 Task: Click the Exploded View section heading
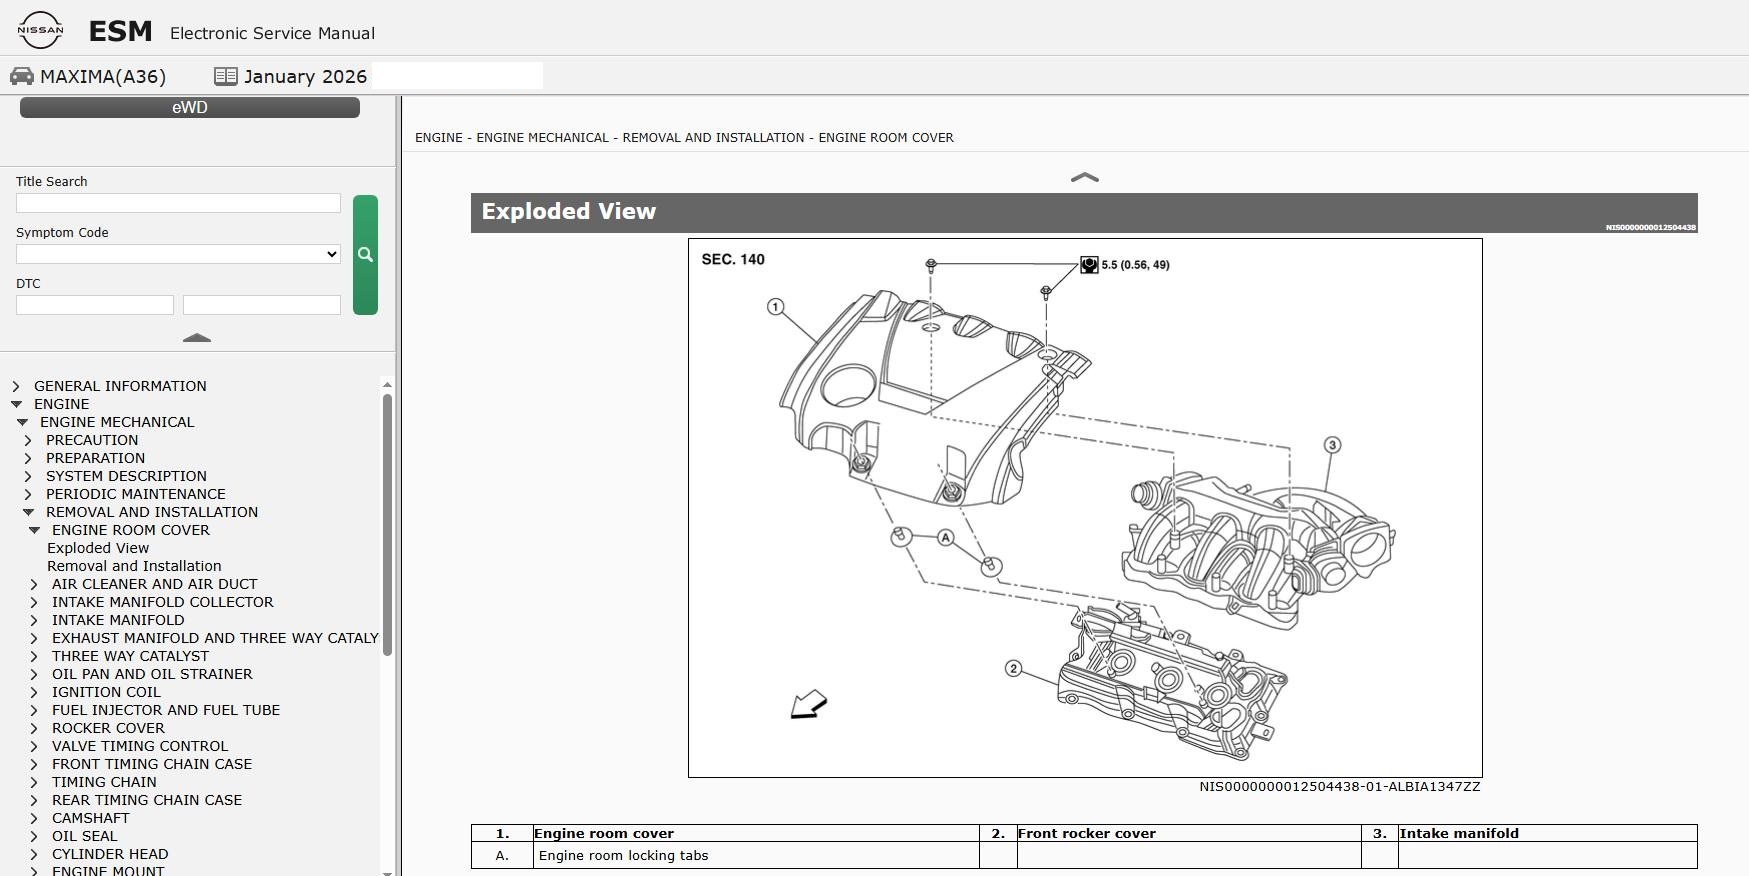click(569, 212)
